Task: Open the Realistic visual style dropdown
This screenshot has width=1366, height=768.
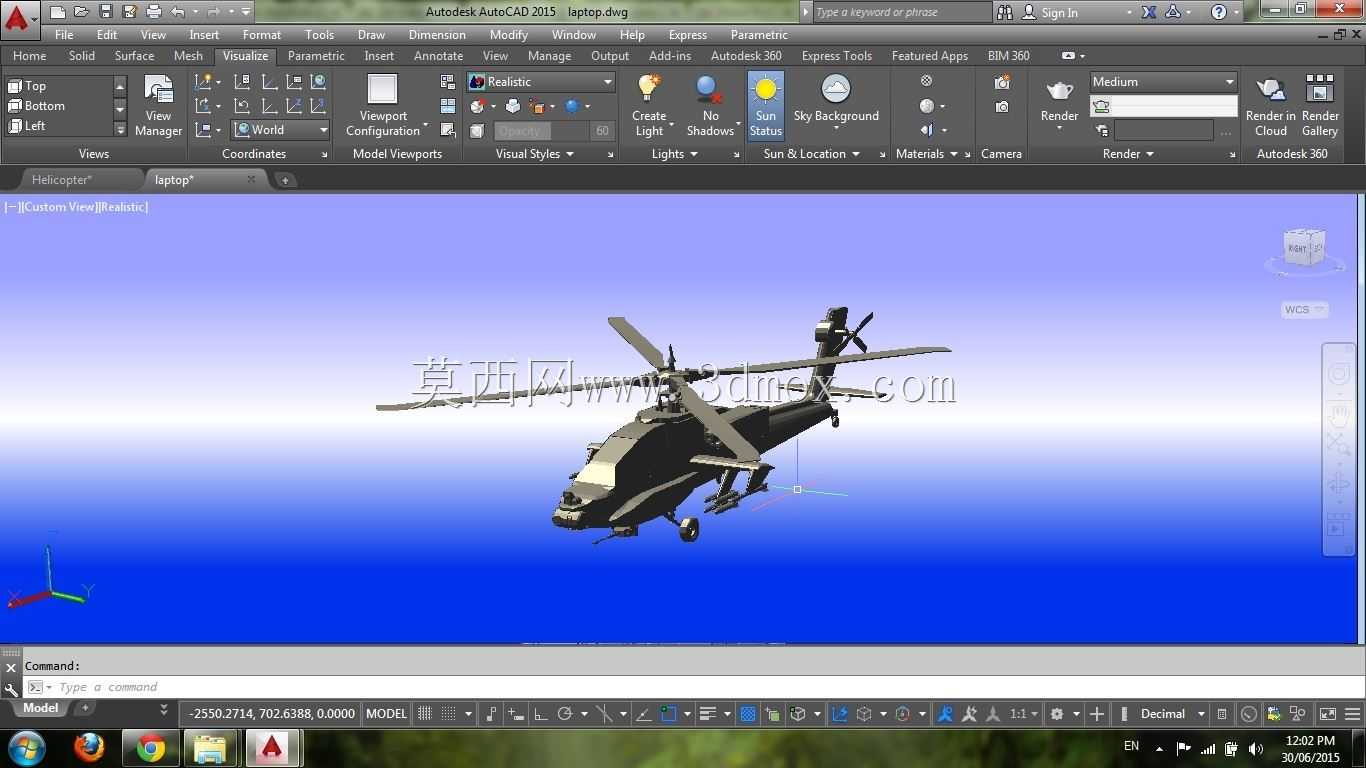Action: tap(541, 82)
